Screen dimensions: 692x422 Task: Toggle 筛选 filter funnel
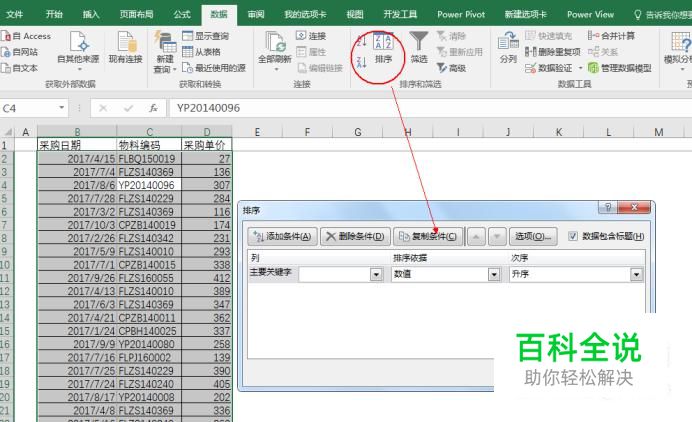coord(419,48)
